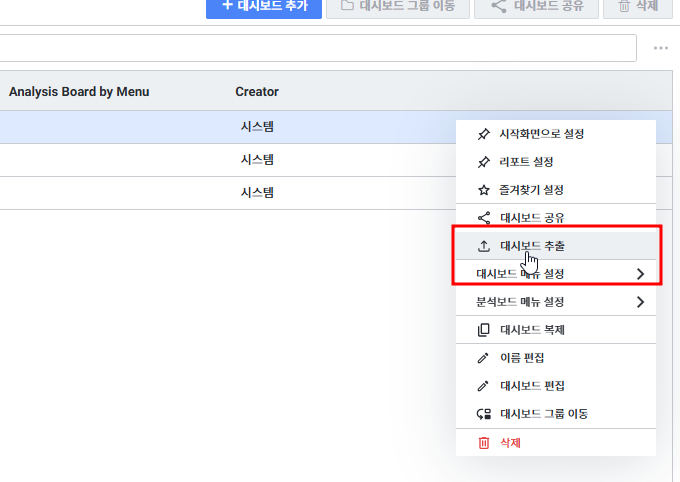The image size is (680, 482).
Task: Click the star icon for 즐겨찾기 설정
Action: coord(484,190)
